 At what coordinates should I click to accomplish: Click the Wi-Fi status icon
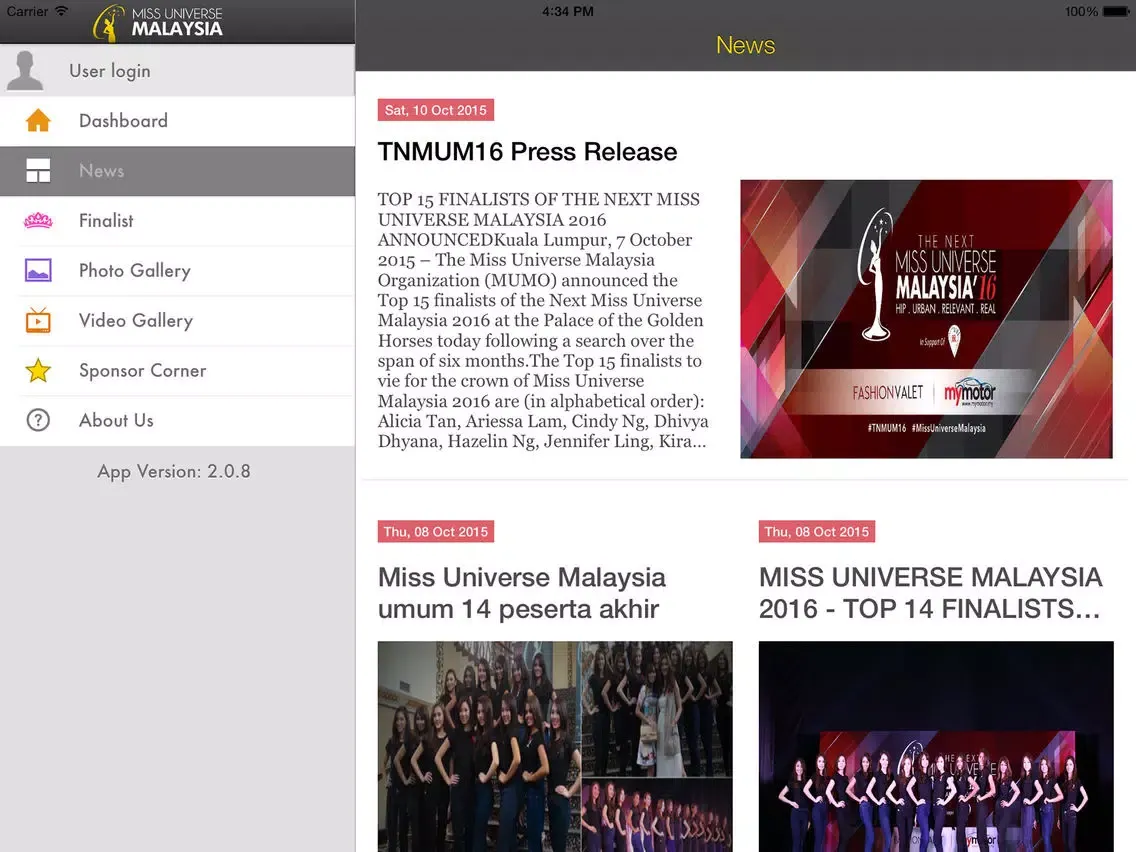click(62, 11)
